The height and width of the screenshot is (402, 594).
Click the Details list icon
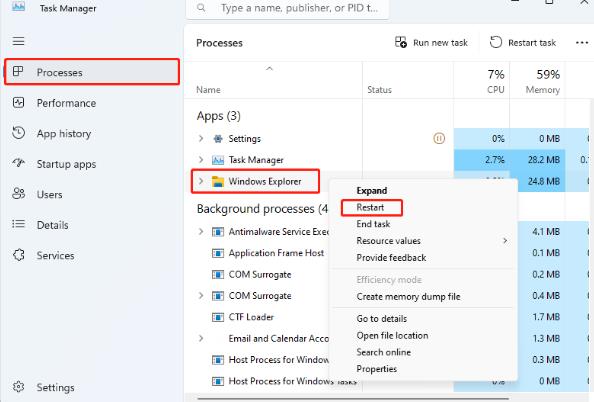[x=18, y=224]
